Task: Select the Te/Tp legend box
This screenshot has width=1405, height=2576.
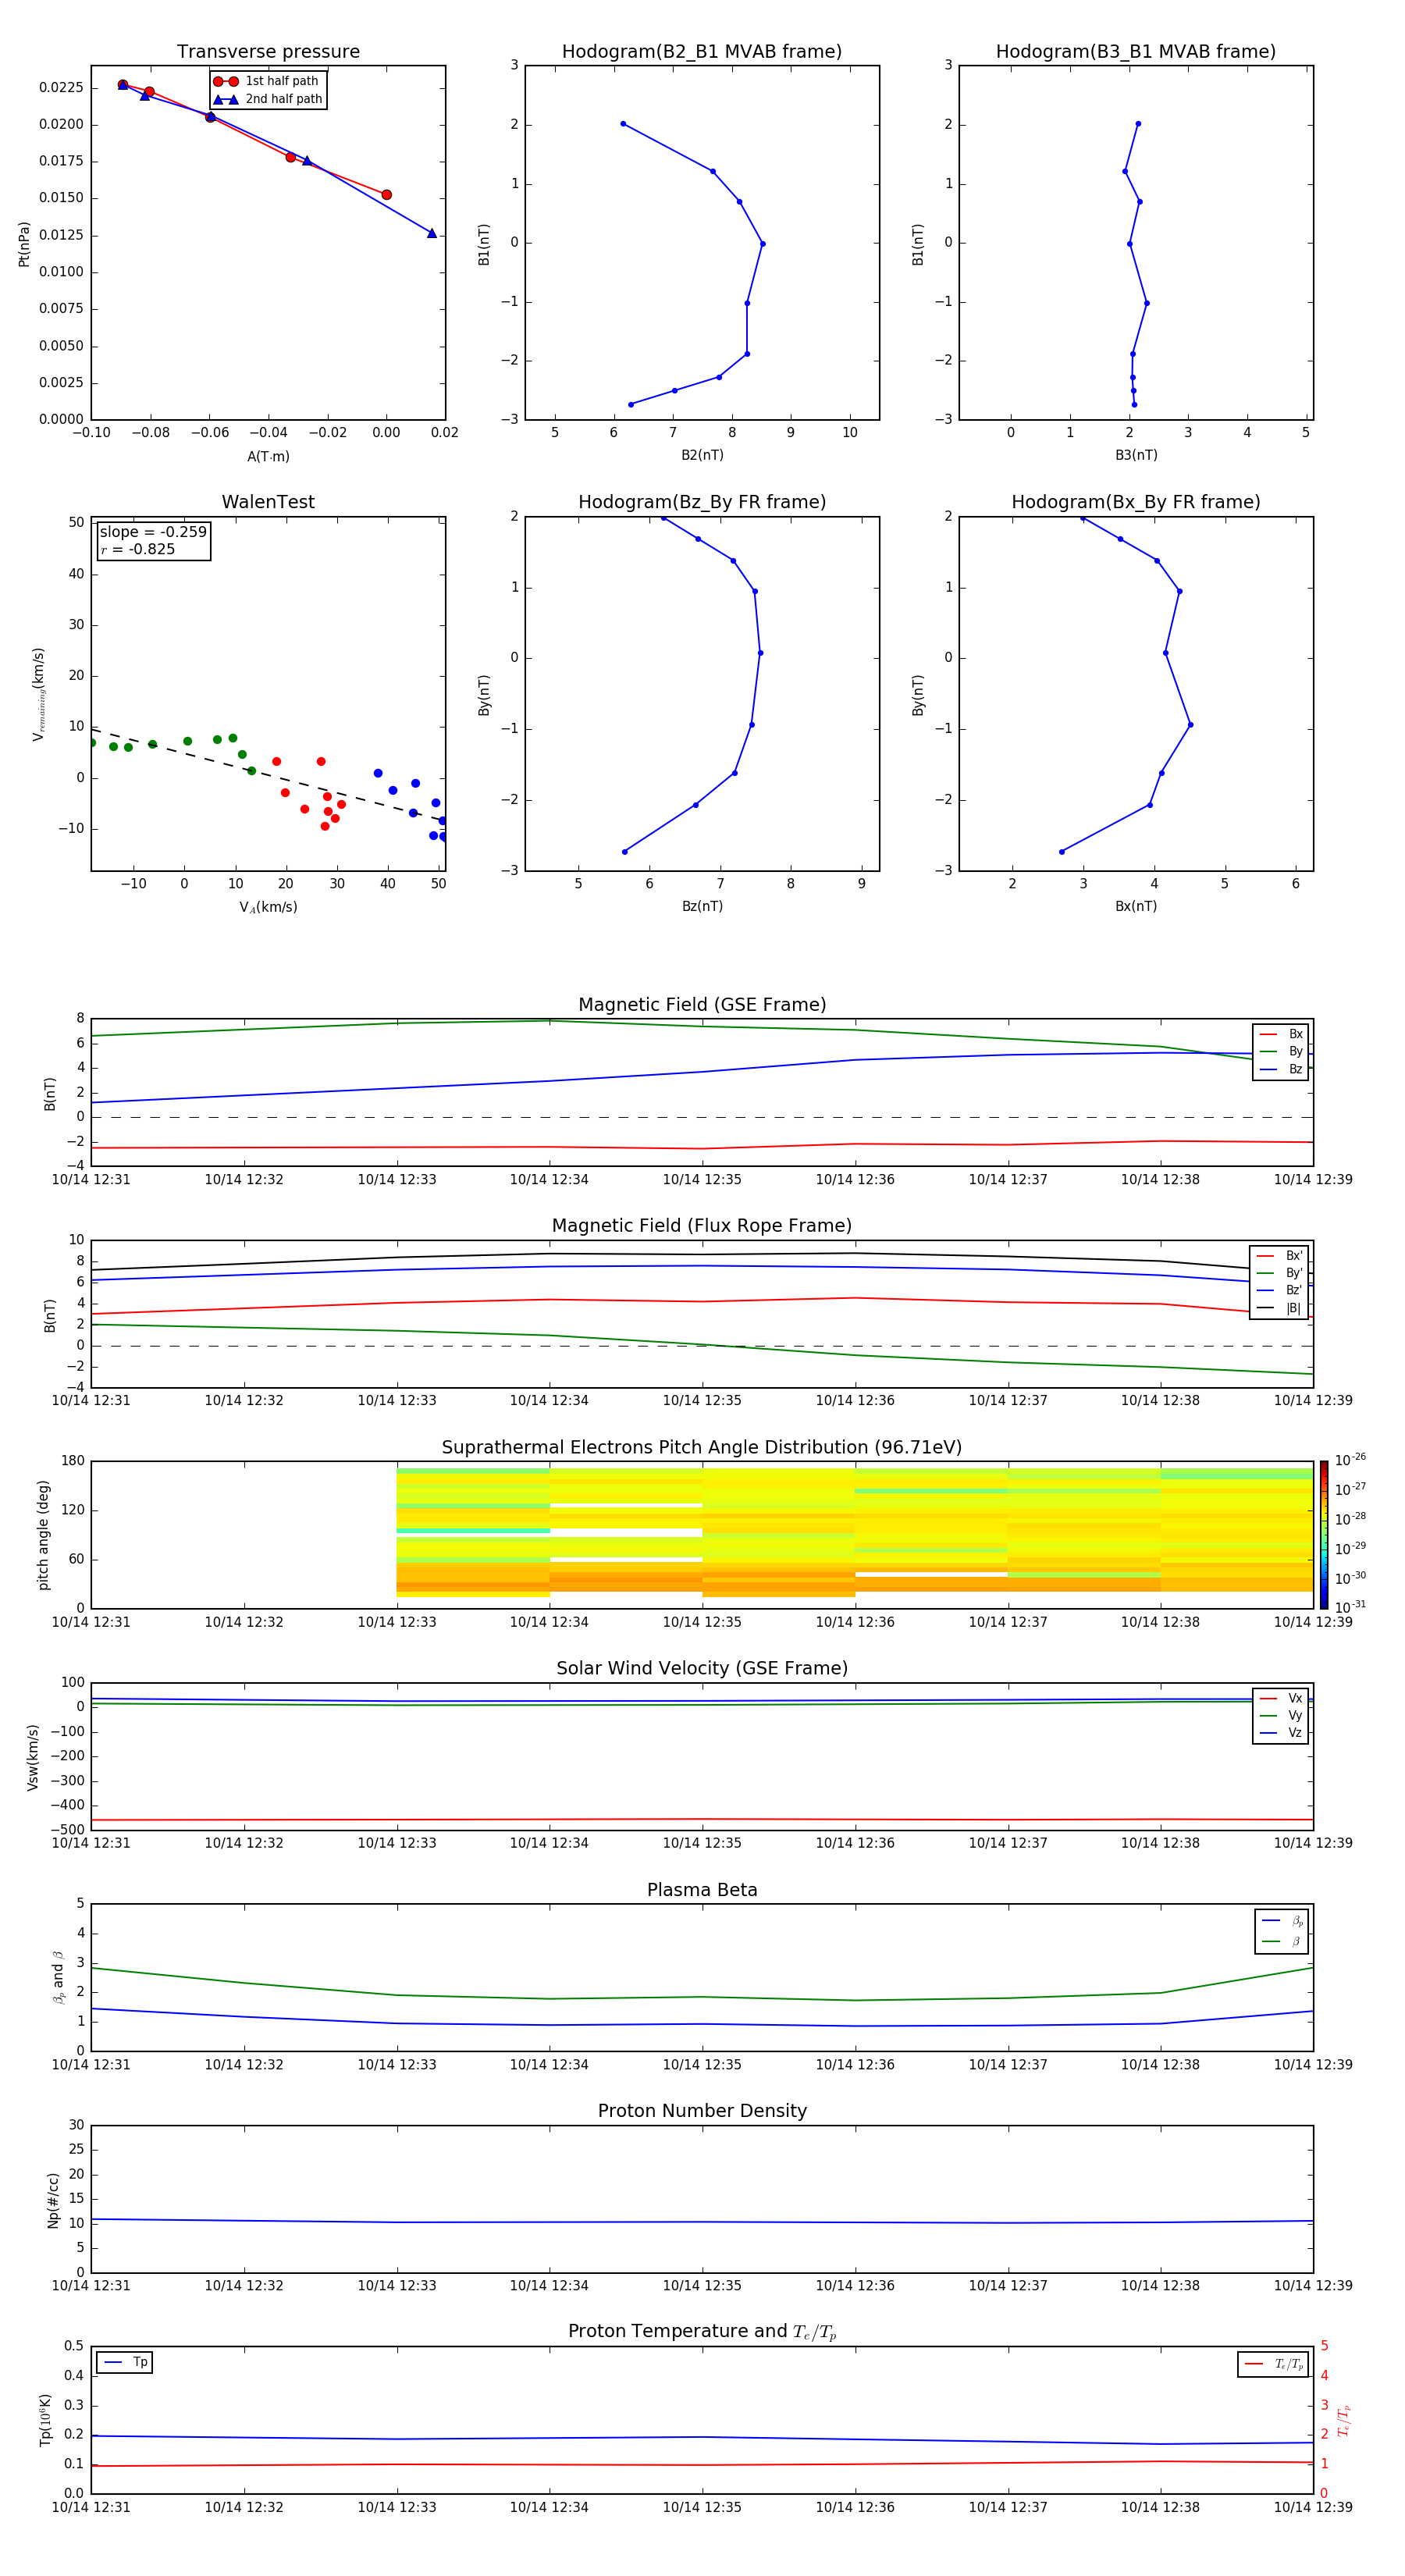Action: point(1272,2364)
